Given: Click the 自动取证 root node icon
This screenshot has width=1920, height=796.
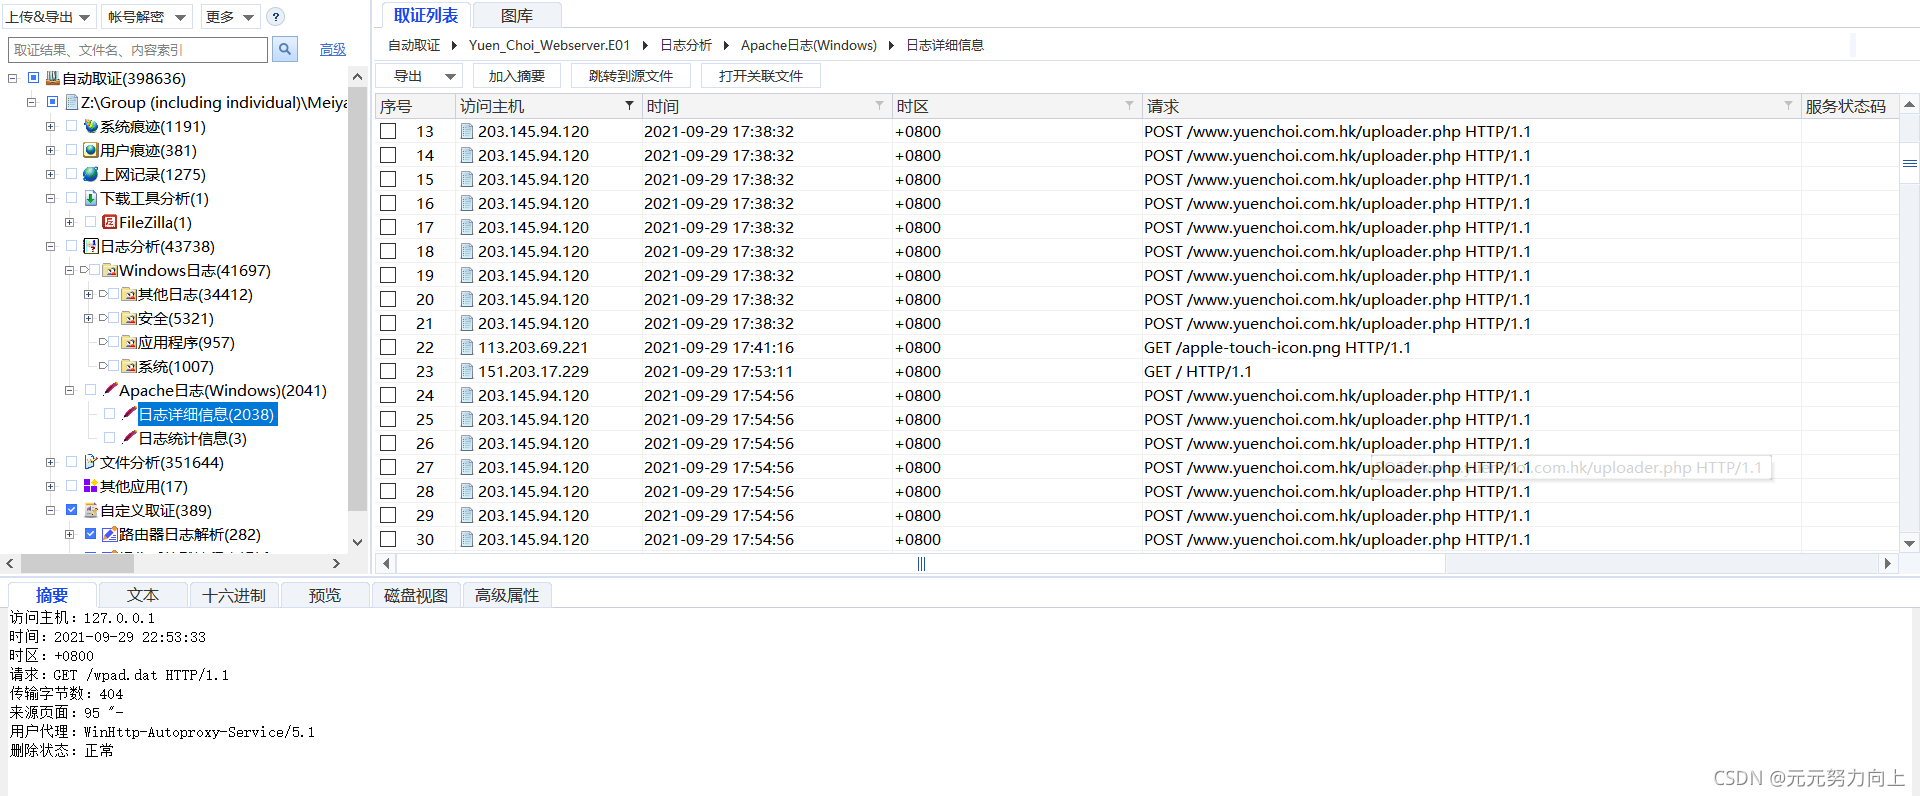Looking at the screenshot, I should pyautogui.click(x=53, y=78).
